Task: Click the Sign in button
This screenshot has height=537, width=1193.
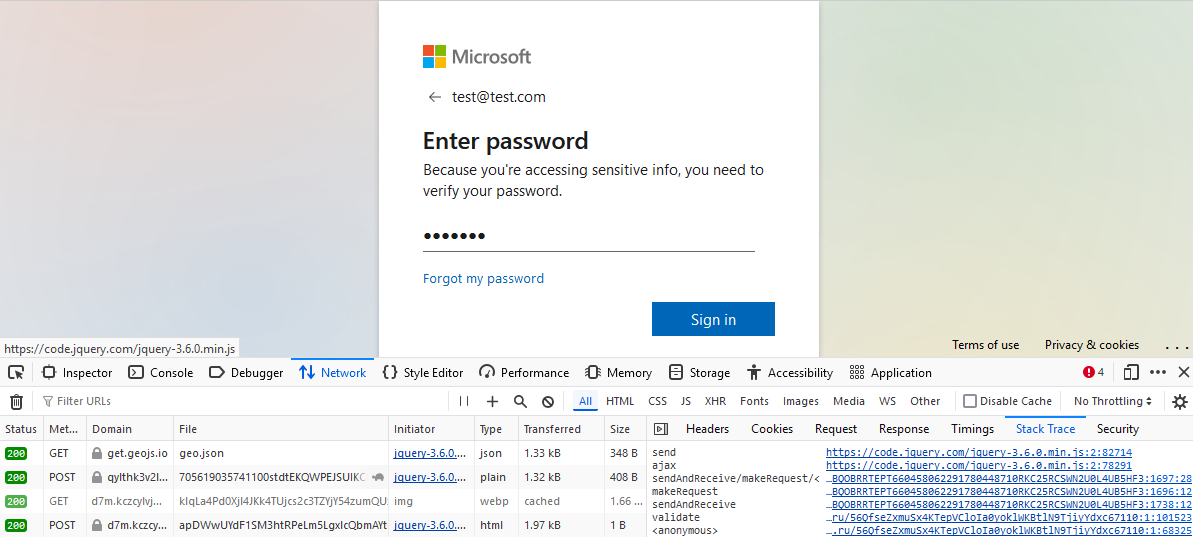Action: click(x=713, y=319)
